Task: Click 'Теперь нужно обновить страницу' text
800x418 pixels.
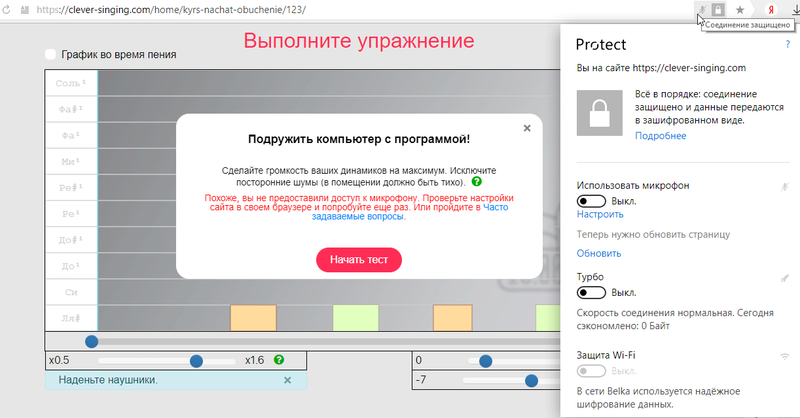Action: click(x=653, y=234)
